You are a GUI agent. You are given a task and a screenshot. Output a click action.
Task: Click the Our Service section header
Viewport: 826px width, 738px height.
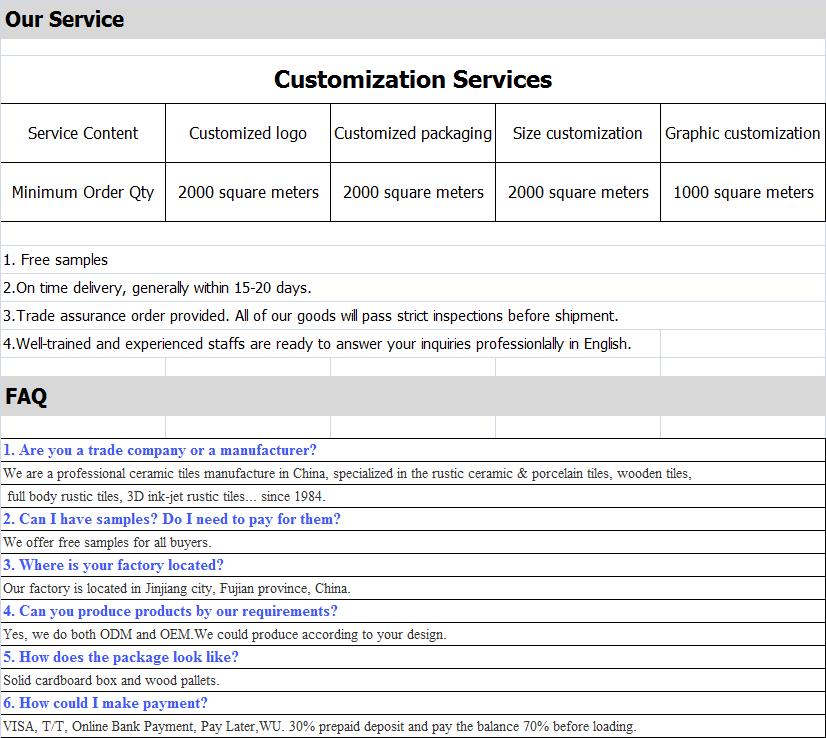tap(64, 19)
